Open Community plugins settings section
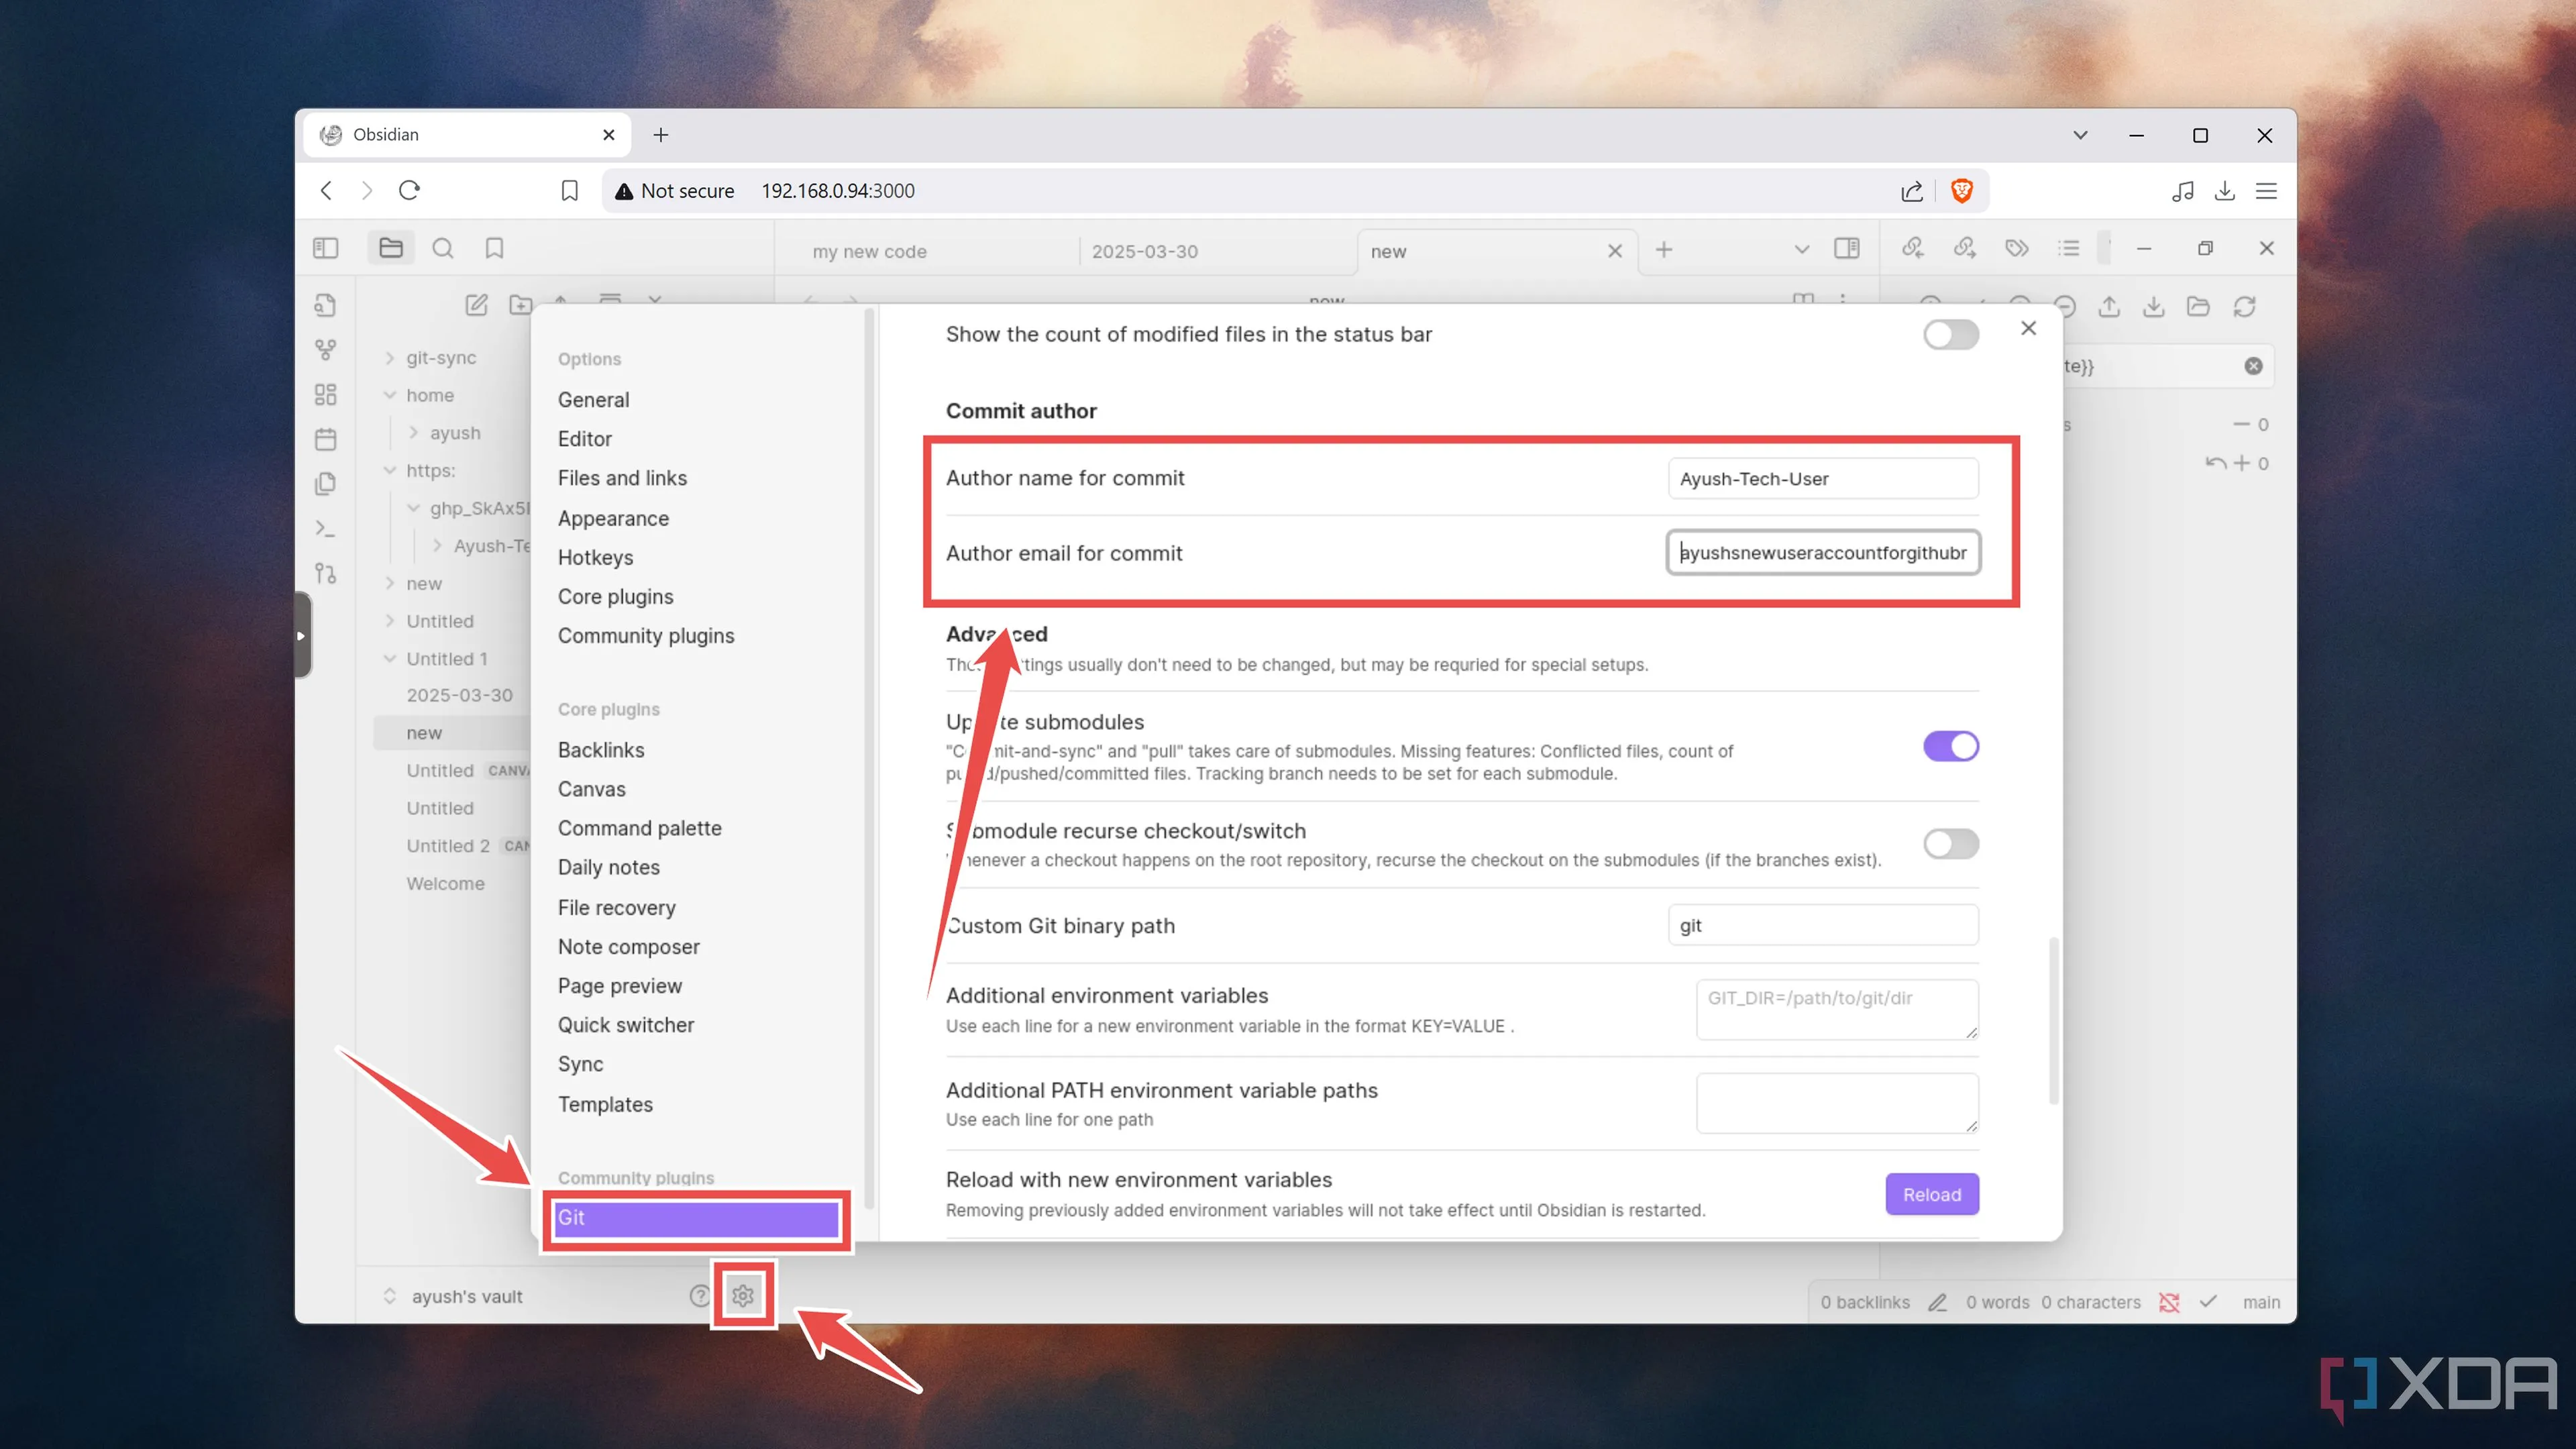Image resolution: width=2576 pixels, height=1449 pixels. click(x=646, y=636)
